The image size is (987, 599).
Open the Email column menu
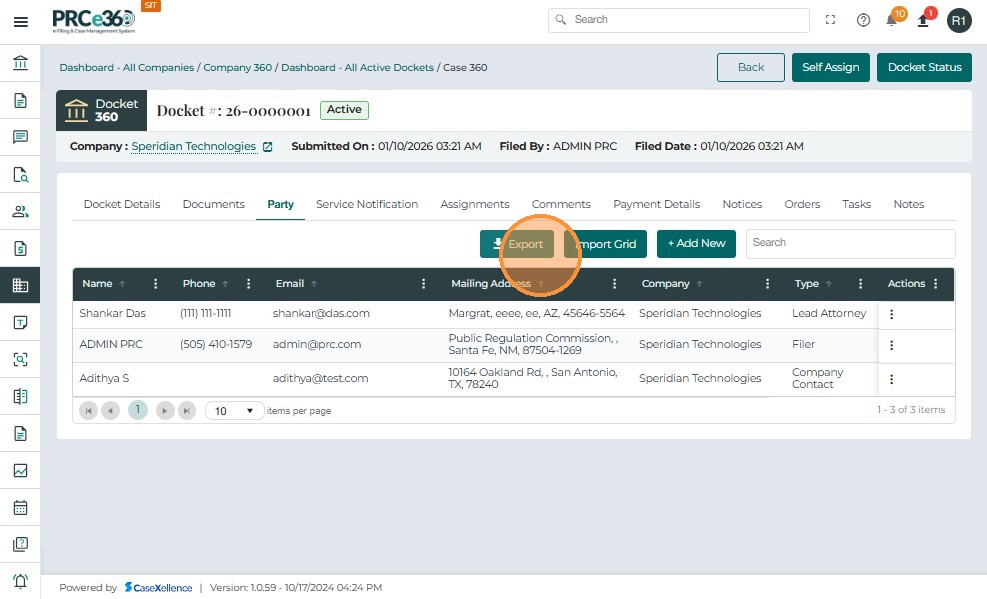pyautogui.click(x=424, y=284)
